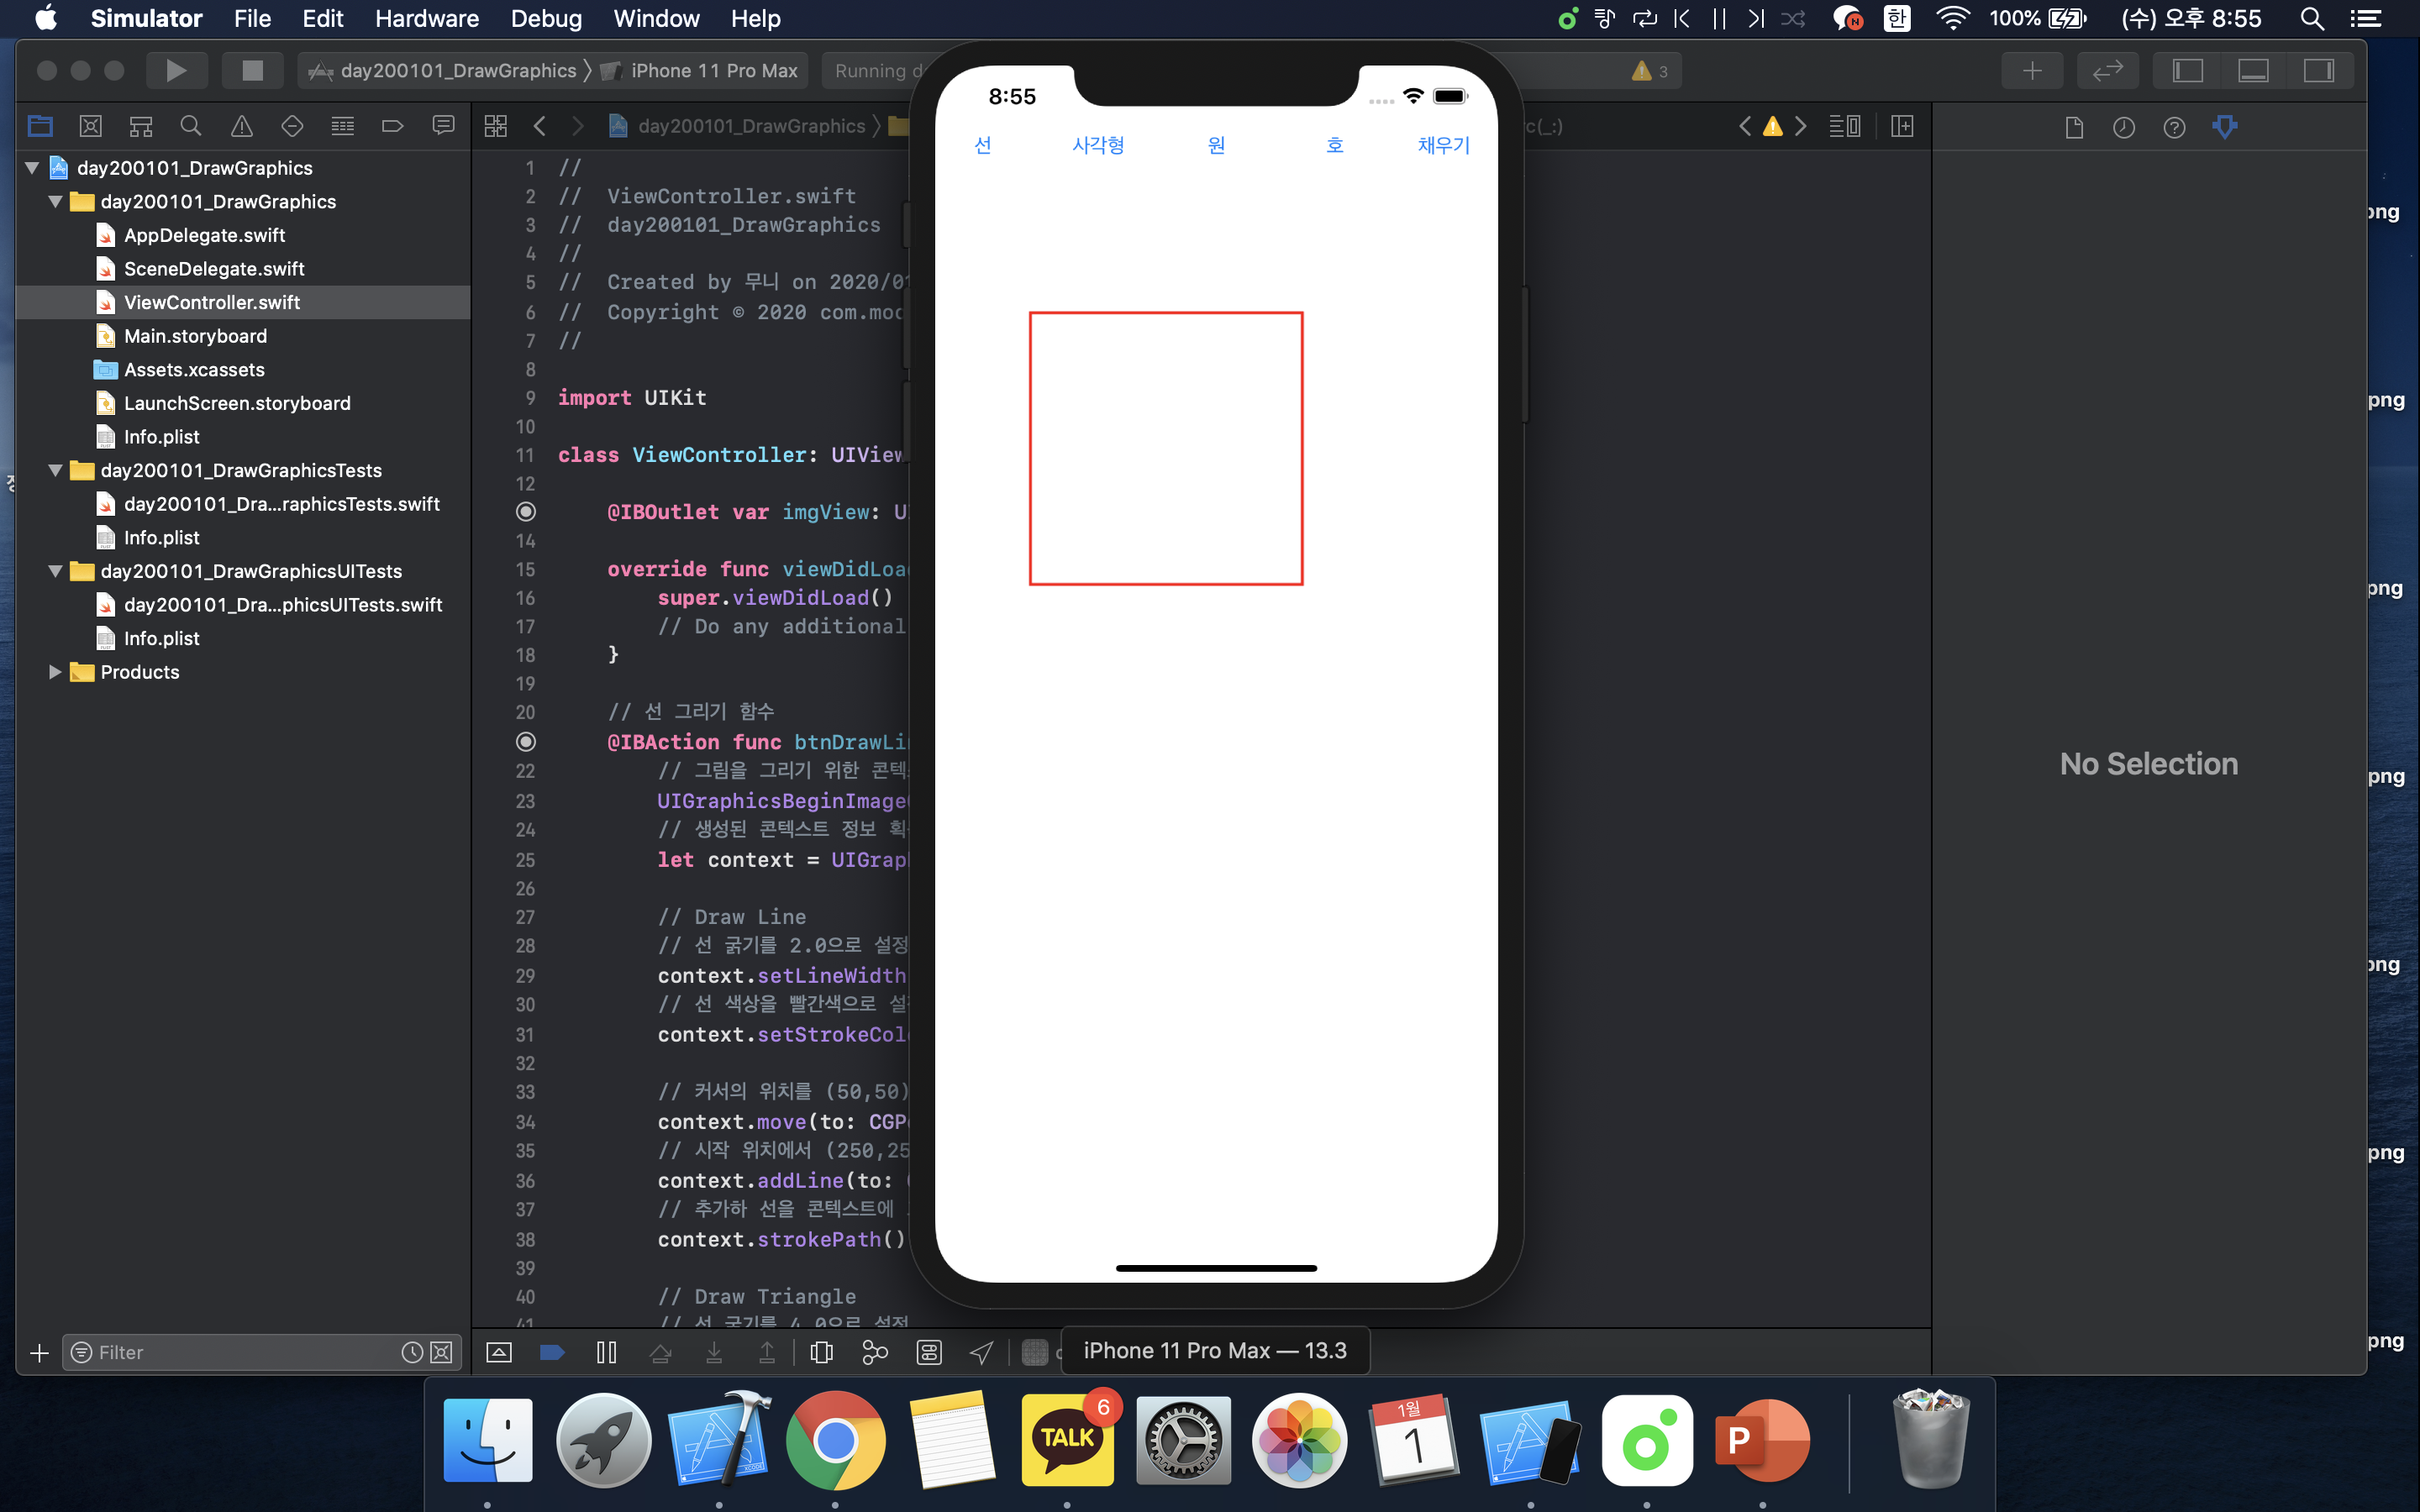Toggle the breakpoints activation button in debug bar
Screen dimensions: 2420x1512
(x=552, y=1352)
